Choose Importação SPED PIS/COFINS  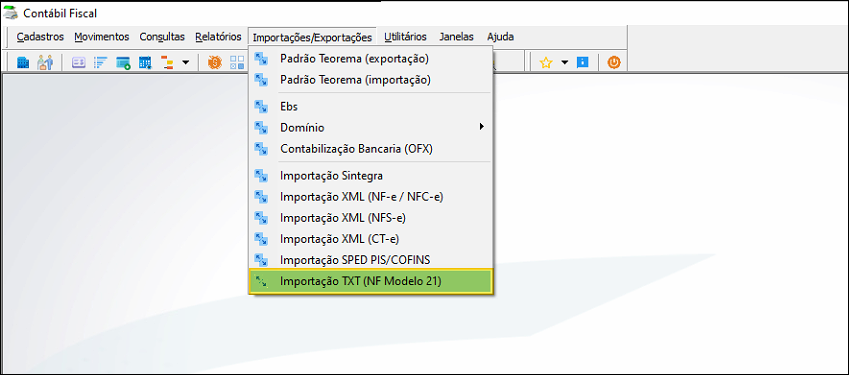point(371,260)
